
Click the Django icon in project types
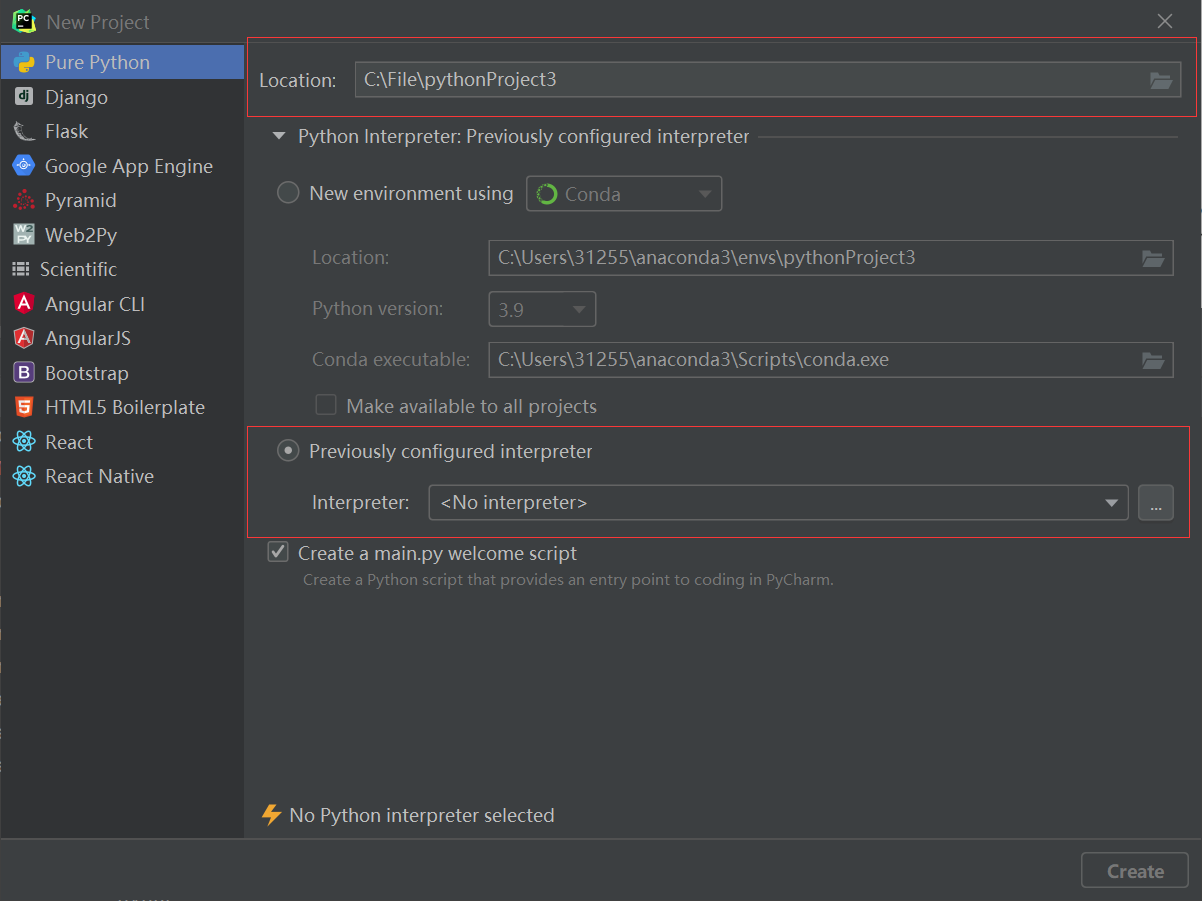[x=24, y=97]
